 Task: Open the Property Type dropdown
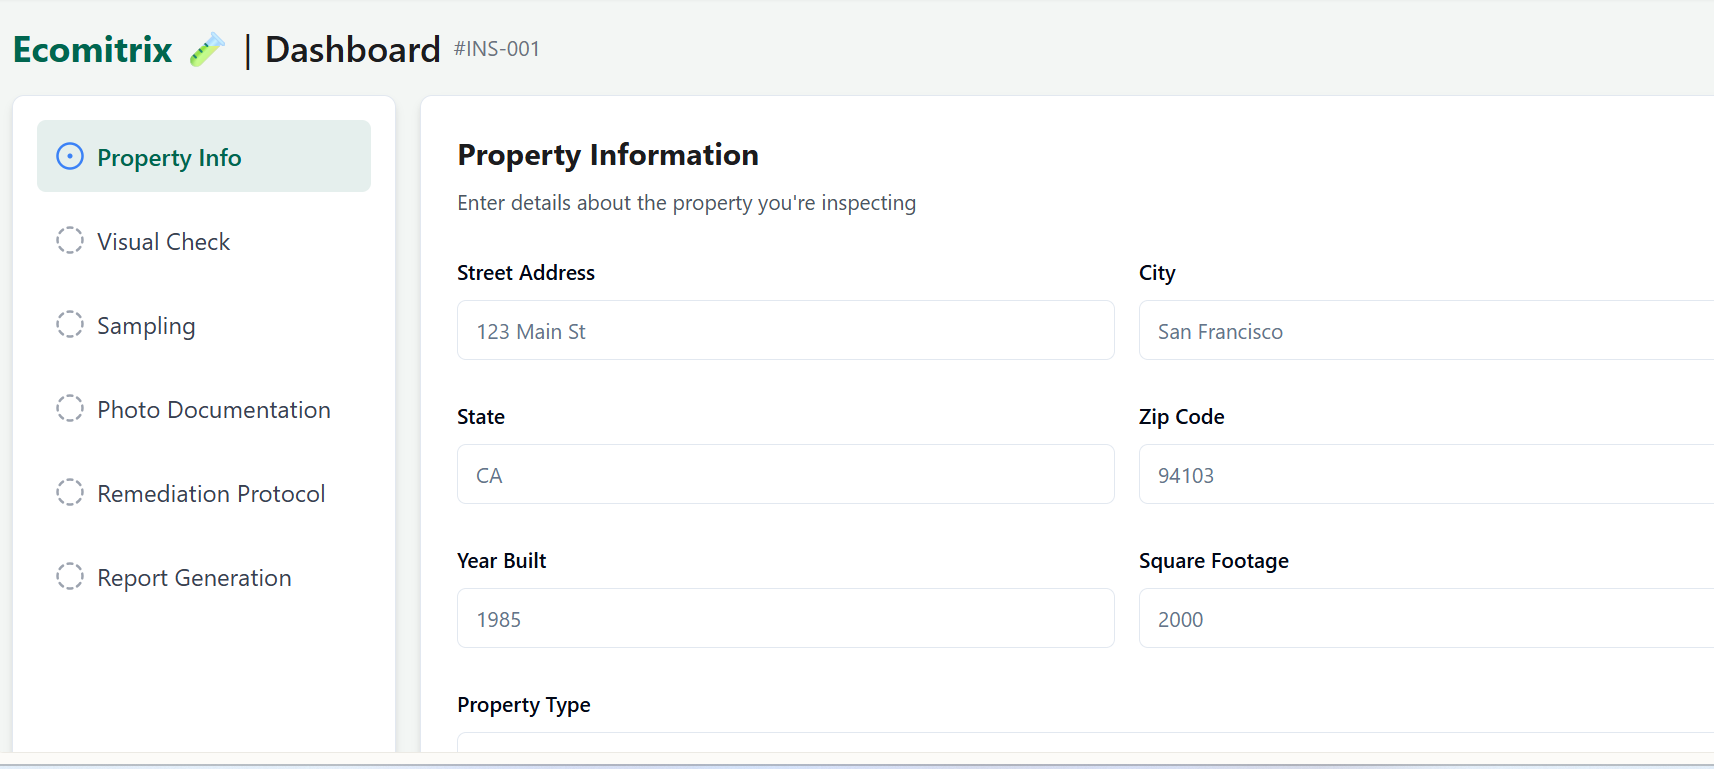1086,742
